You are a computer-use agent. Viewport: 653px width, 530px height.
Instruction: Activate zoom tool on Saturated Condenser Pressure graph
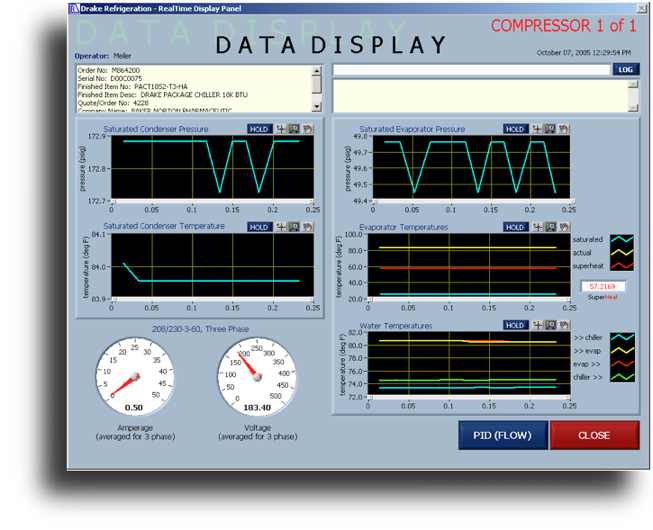coord(294,129)
